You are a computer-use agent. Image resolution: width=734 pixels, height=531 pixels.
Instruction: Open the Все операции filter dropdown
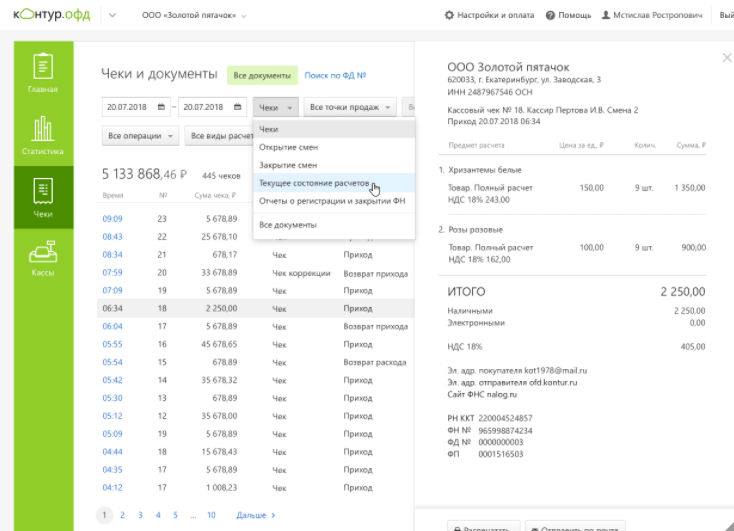coord(139,136)
